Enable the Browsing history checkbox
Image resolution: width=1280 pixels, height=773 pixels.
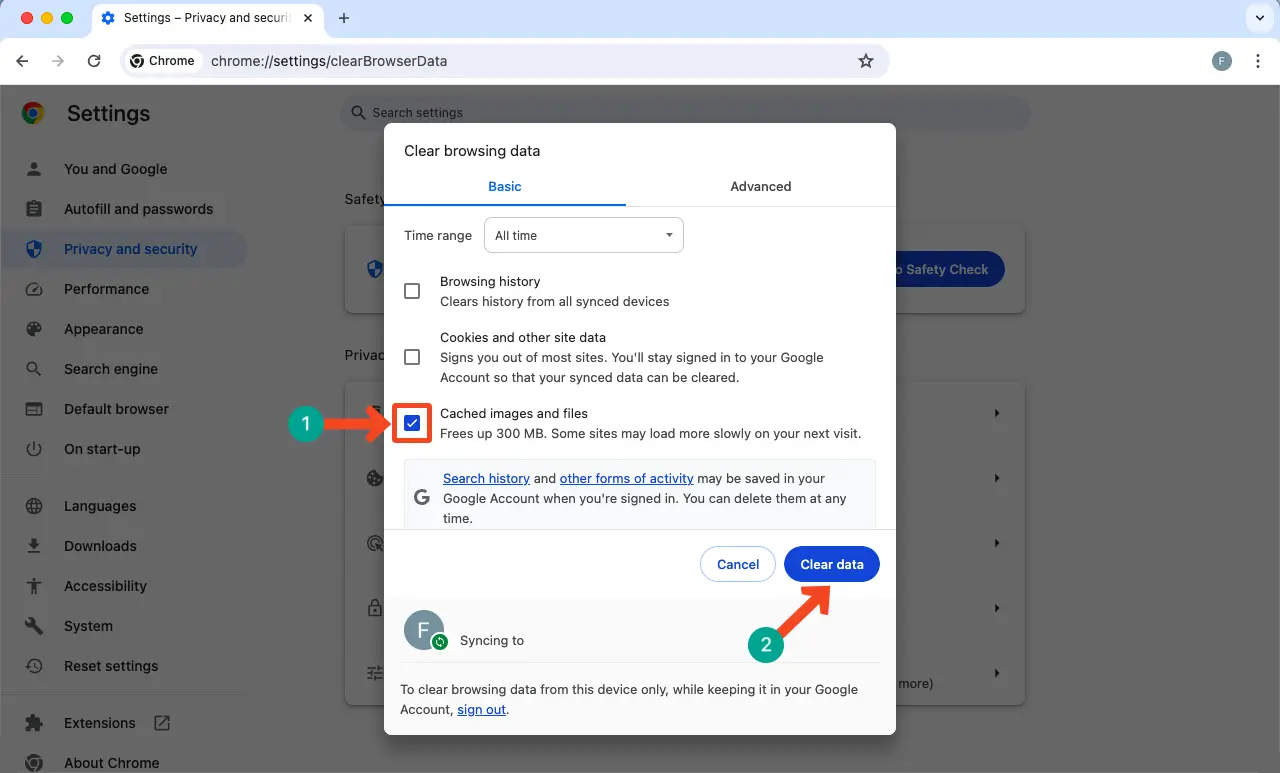click(x=412, y=291)
